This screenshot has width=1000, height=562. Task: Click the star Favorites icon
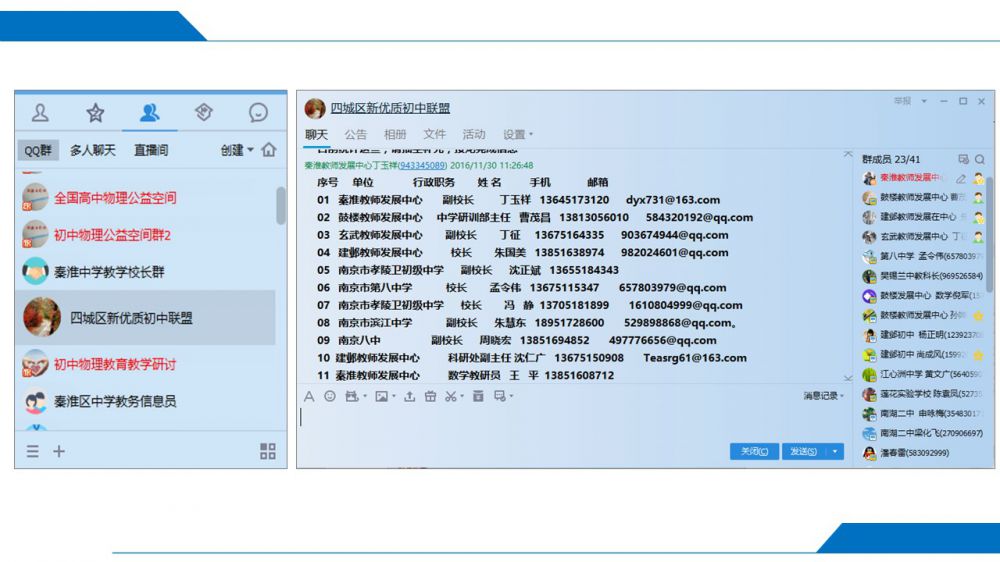95,112
